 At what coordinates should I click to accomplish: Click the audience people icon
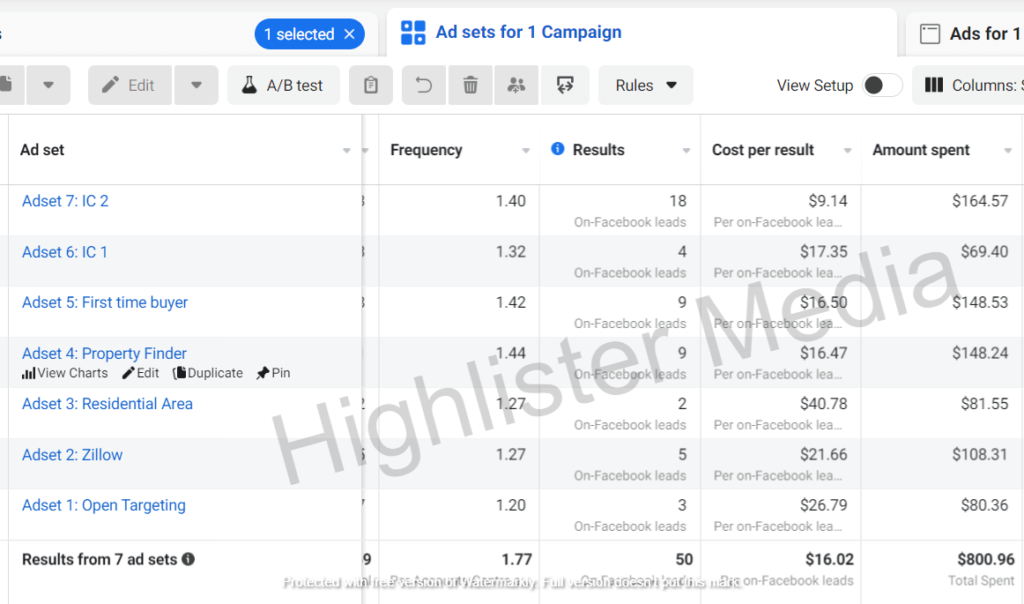(x=517, y=86)
